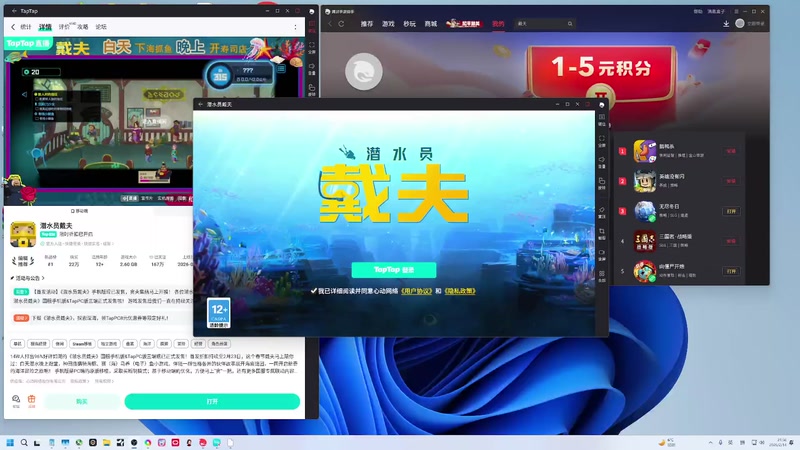800x450 pixels.
Task: Click the back chevron beside the 统计 tab
Action: pos(13,27)
